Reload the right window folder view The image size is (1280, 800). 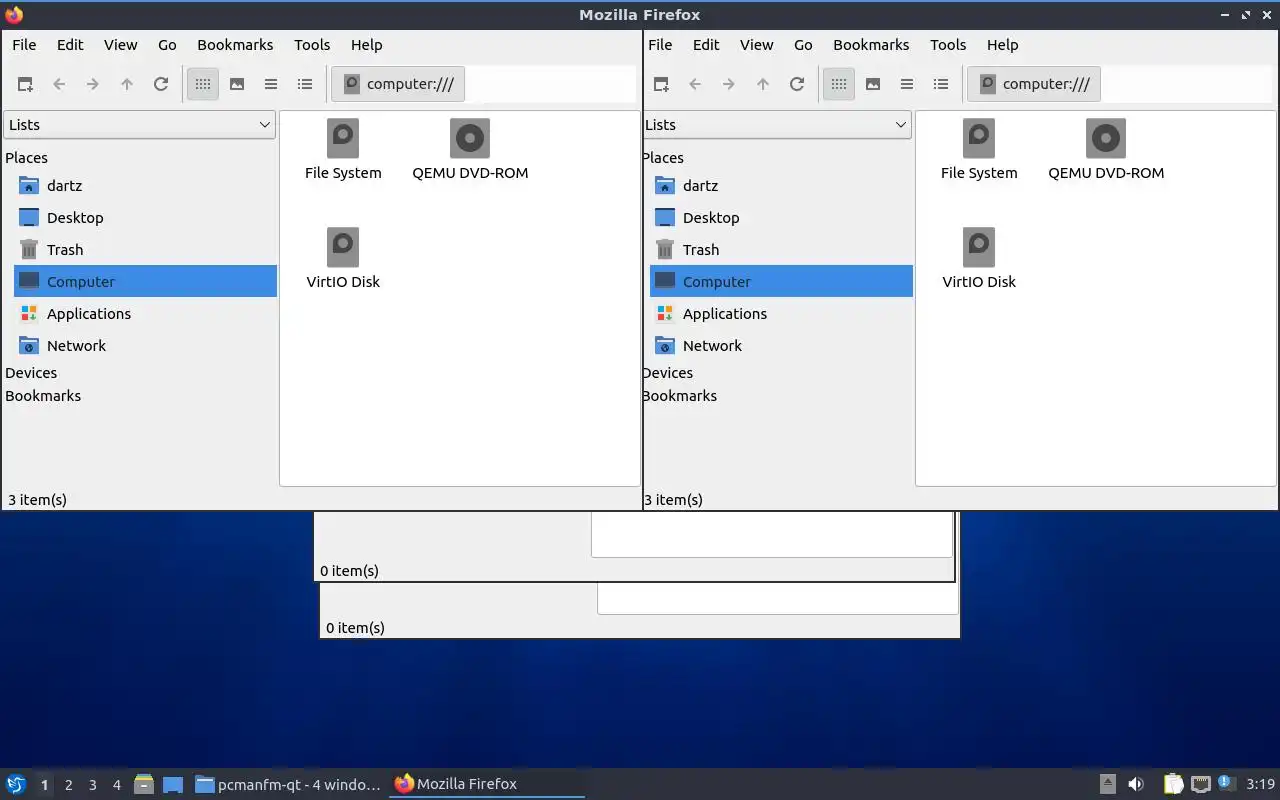pyautogui.click(x=797, y=84)
